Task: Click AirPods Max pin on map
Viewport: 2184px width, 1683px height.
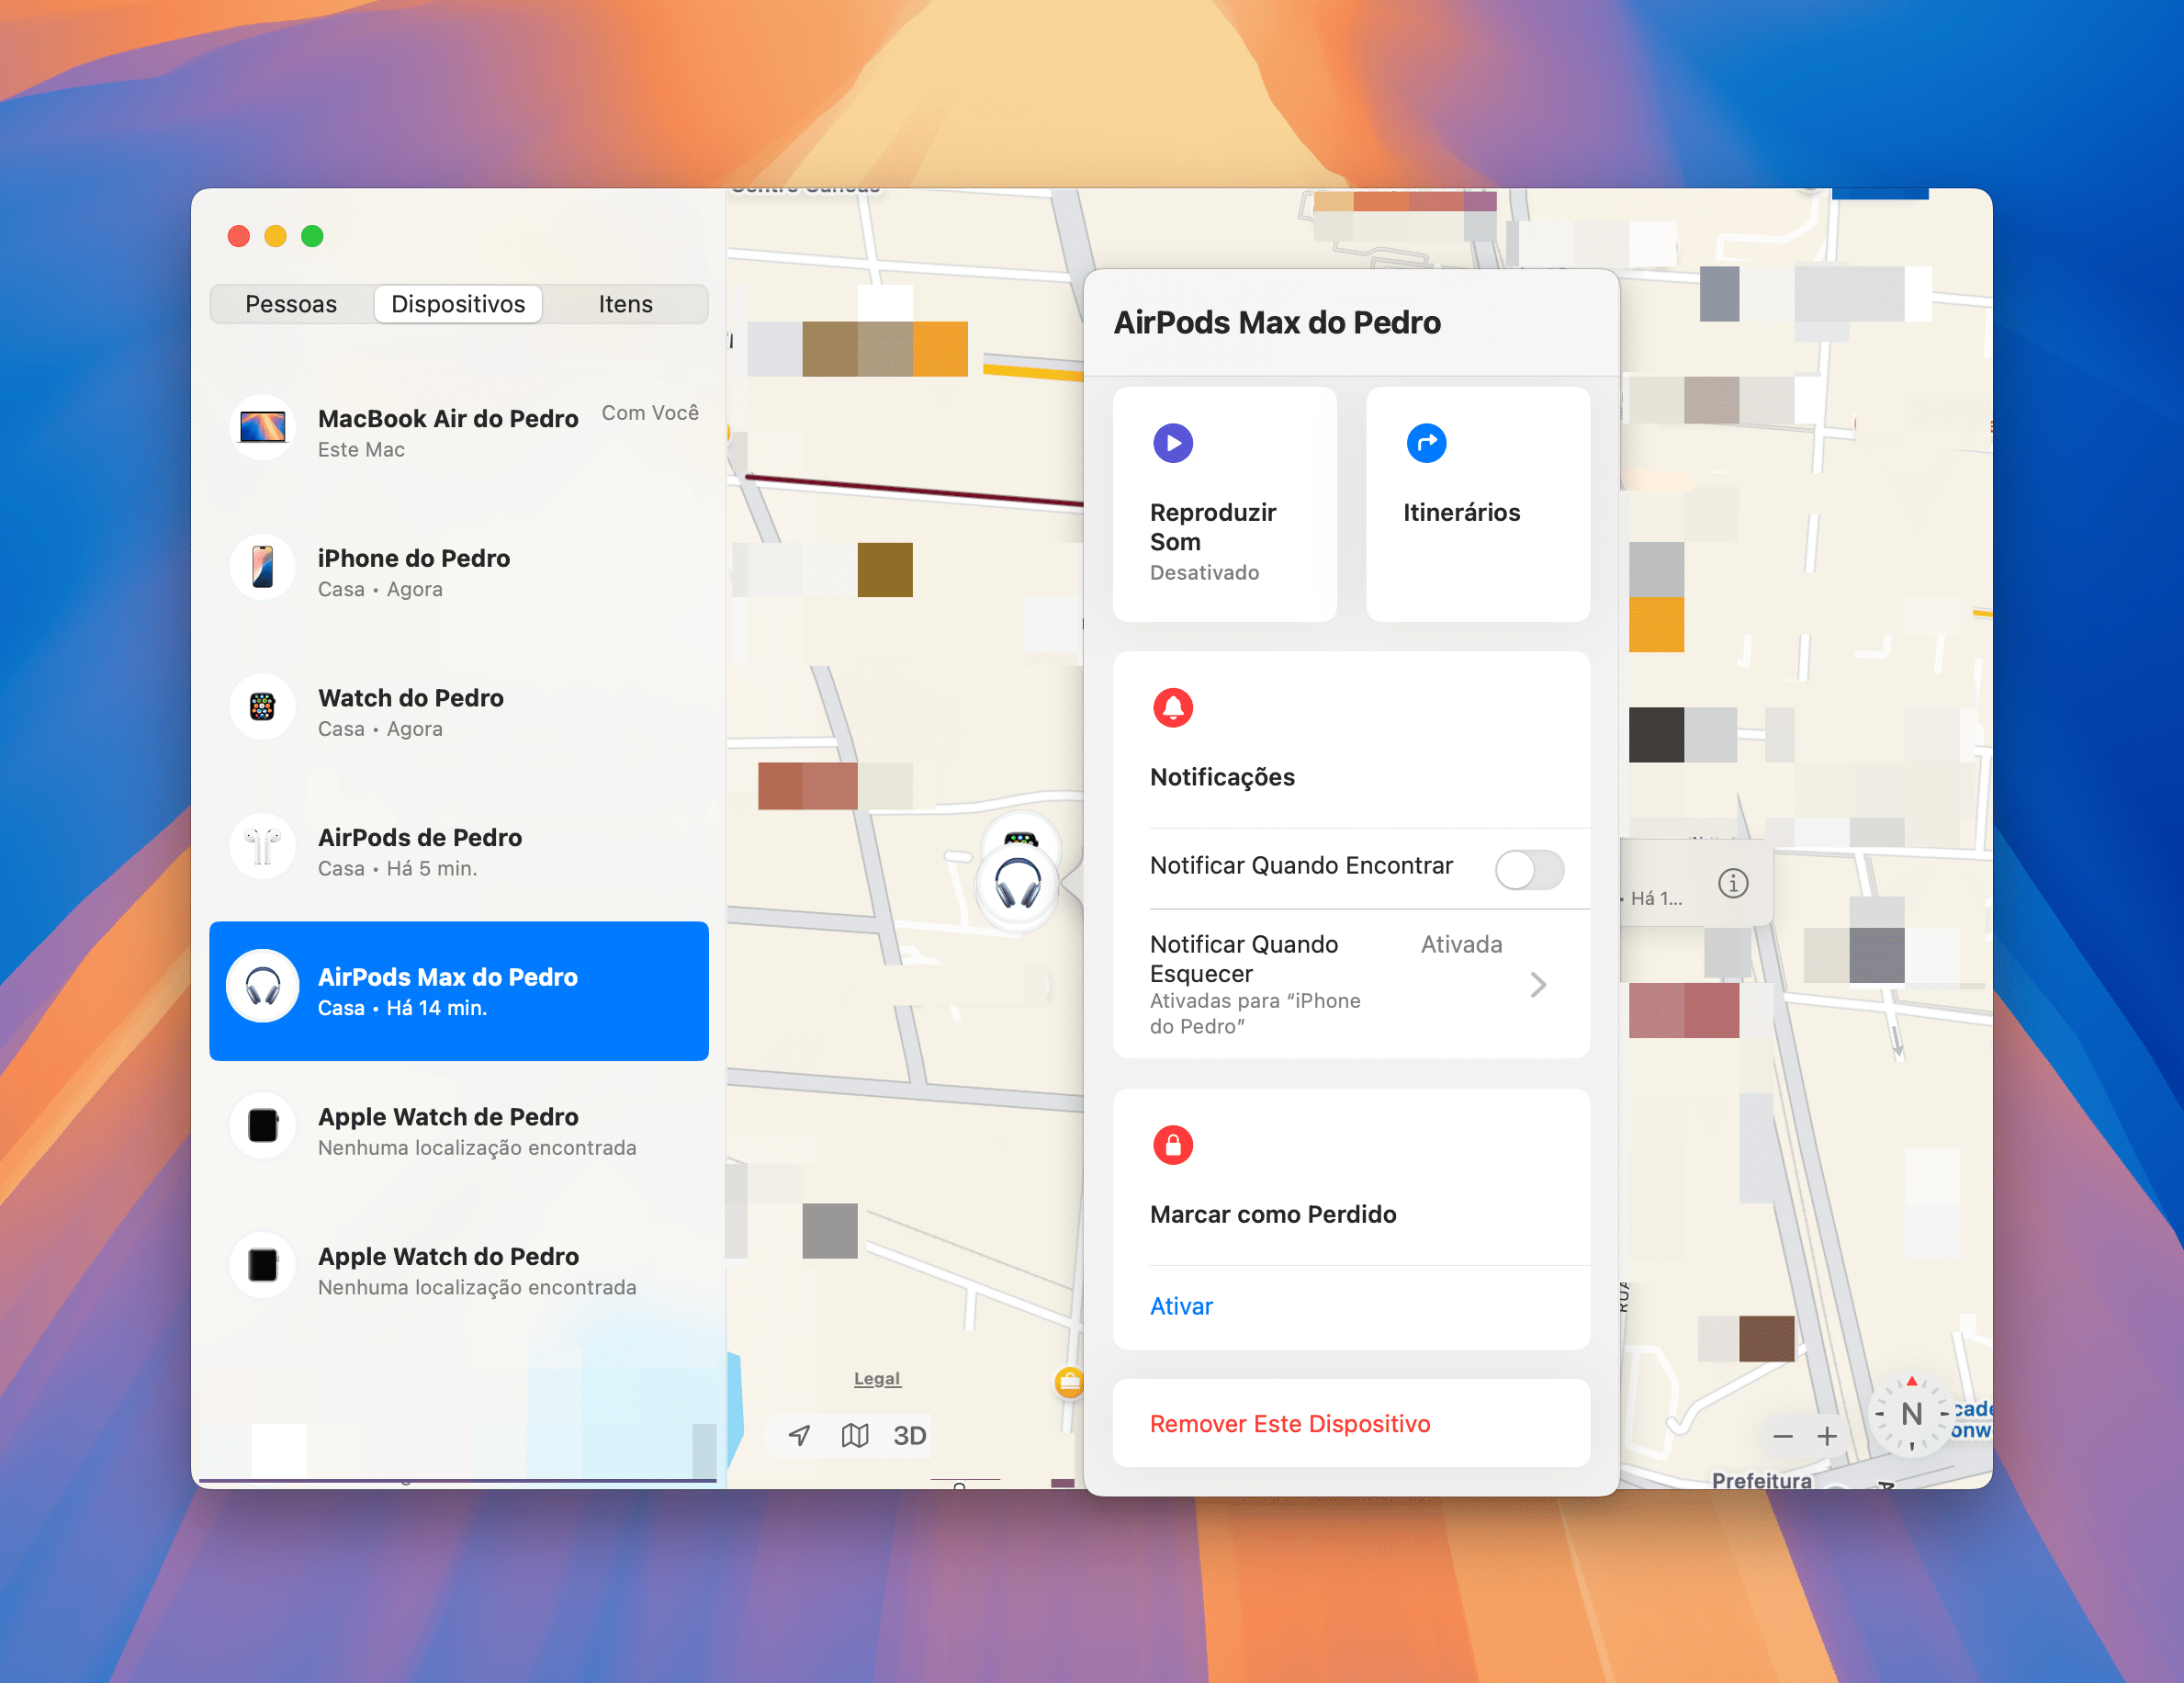Action: tap(1018, 884)
